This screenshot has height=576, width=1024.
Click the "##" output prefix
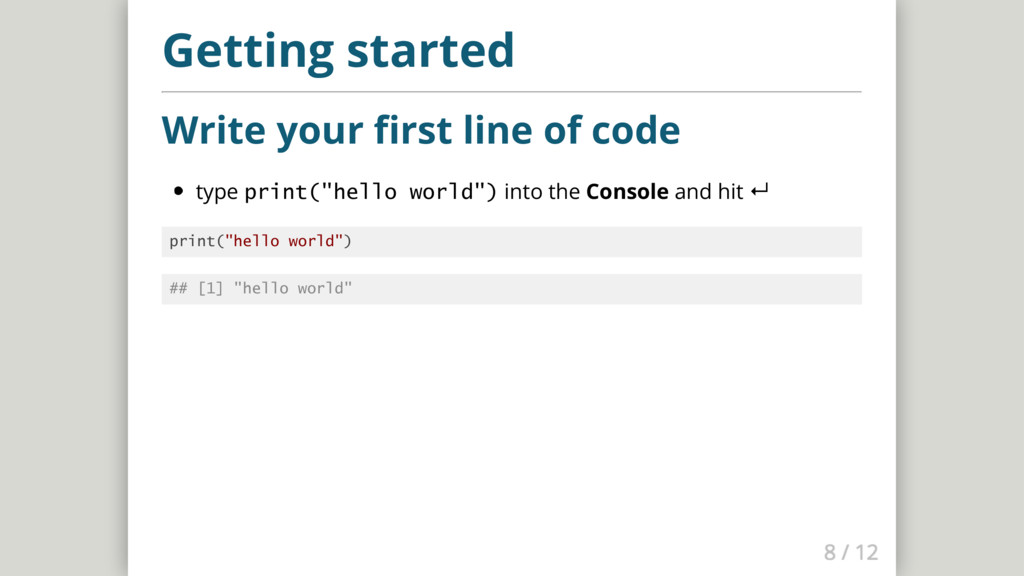(x=178, y=288)
